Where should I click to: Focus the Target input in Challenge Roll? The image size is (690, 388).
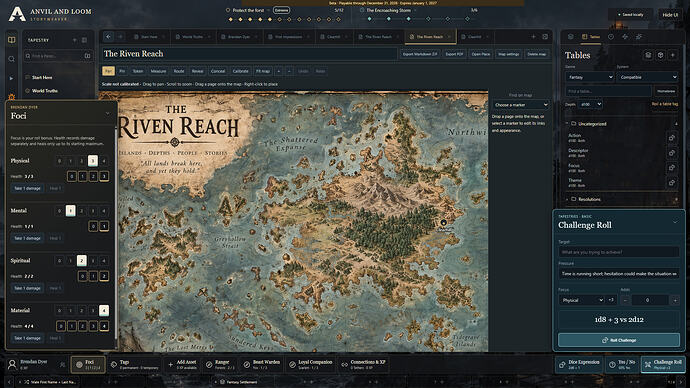[619, 252]
